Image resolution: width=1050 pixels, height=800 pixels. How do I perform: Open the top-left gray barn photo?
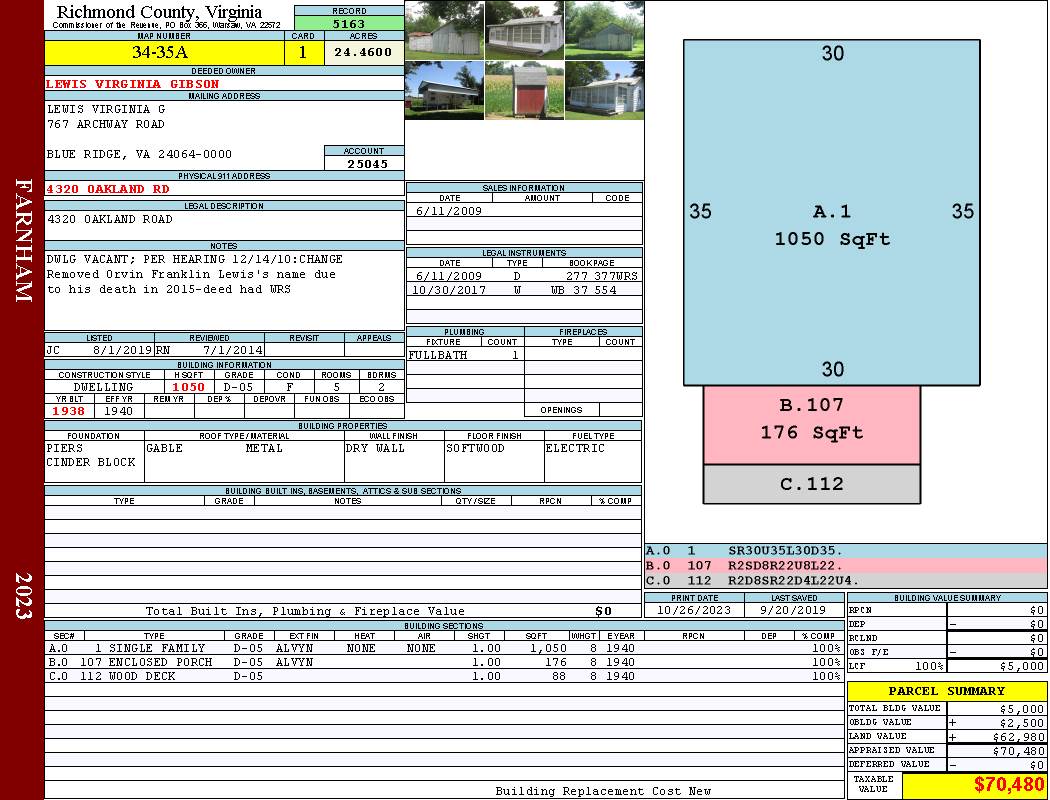(x=444, y=30)
